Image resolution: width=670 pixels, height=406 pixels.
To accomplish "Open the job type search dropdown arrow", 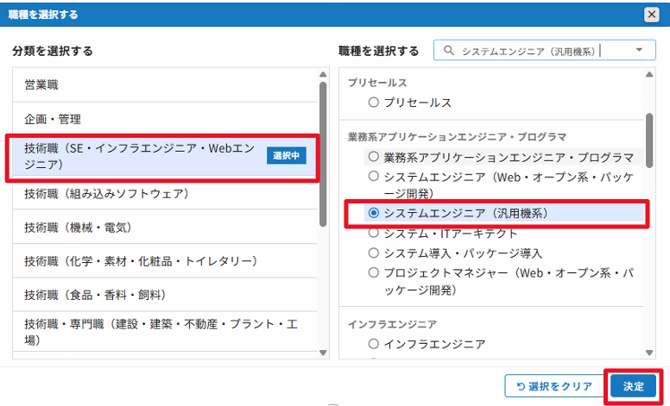I will (x=639, y=50).
